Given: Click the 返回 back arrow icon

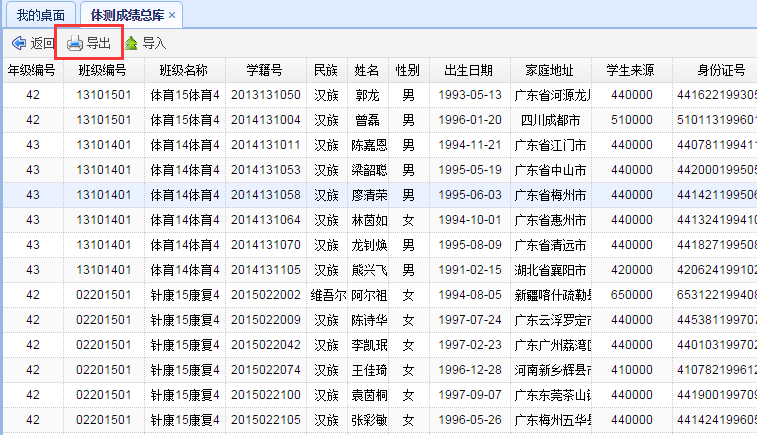Looking at the screenshot, I should tap(18, 43).
